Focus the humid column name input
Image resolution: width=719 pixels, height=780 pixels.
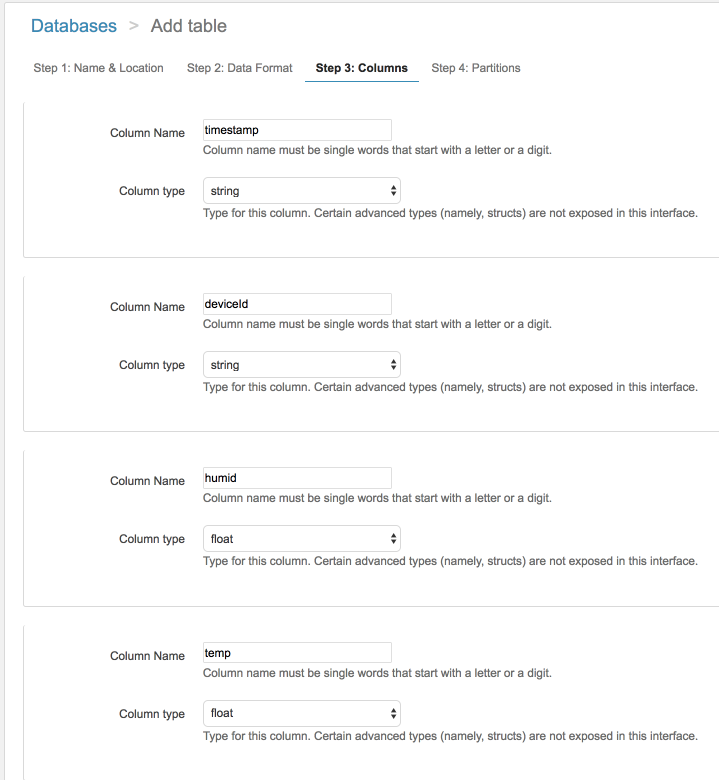pos(297,478)
